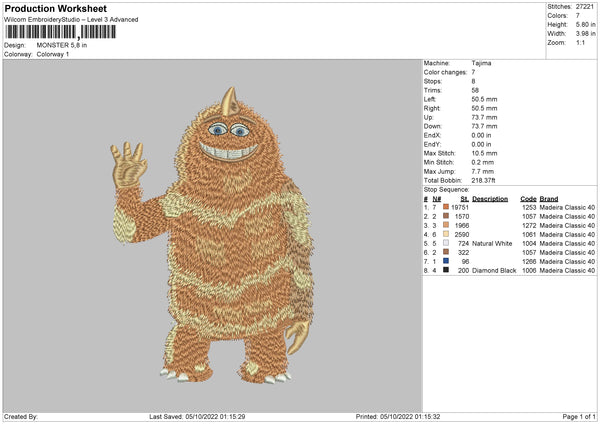Click the 'Printed: 05/10/2022 01:15:32' text
This screenshot has height=424, width=600.
click(398, 416)
